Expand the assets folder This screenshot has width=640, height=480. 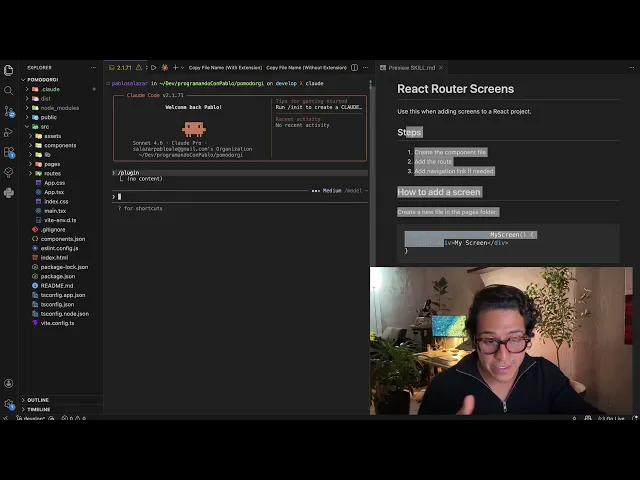point(61,136)
